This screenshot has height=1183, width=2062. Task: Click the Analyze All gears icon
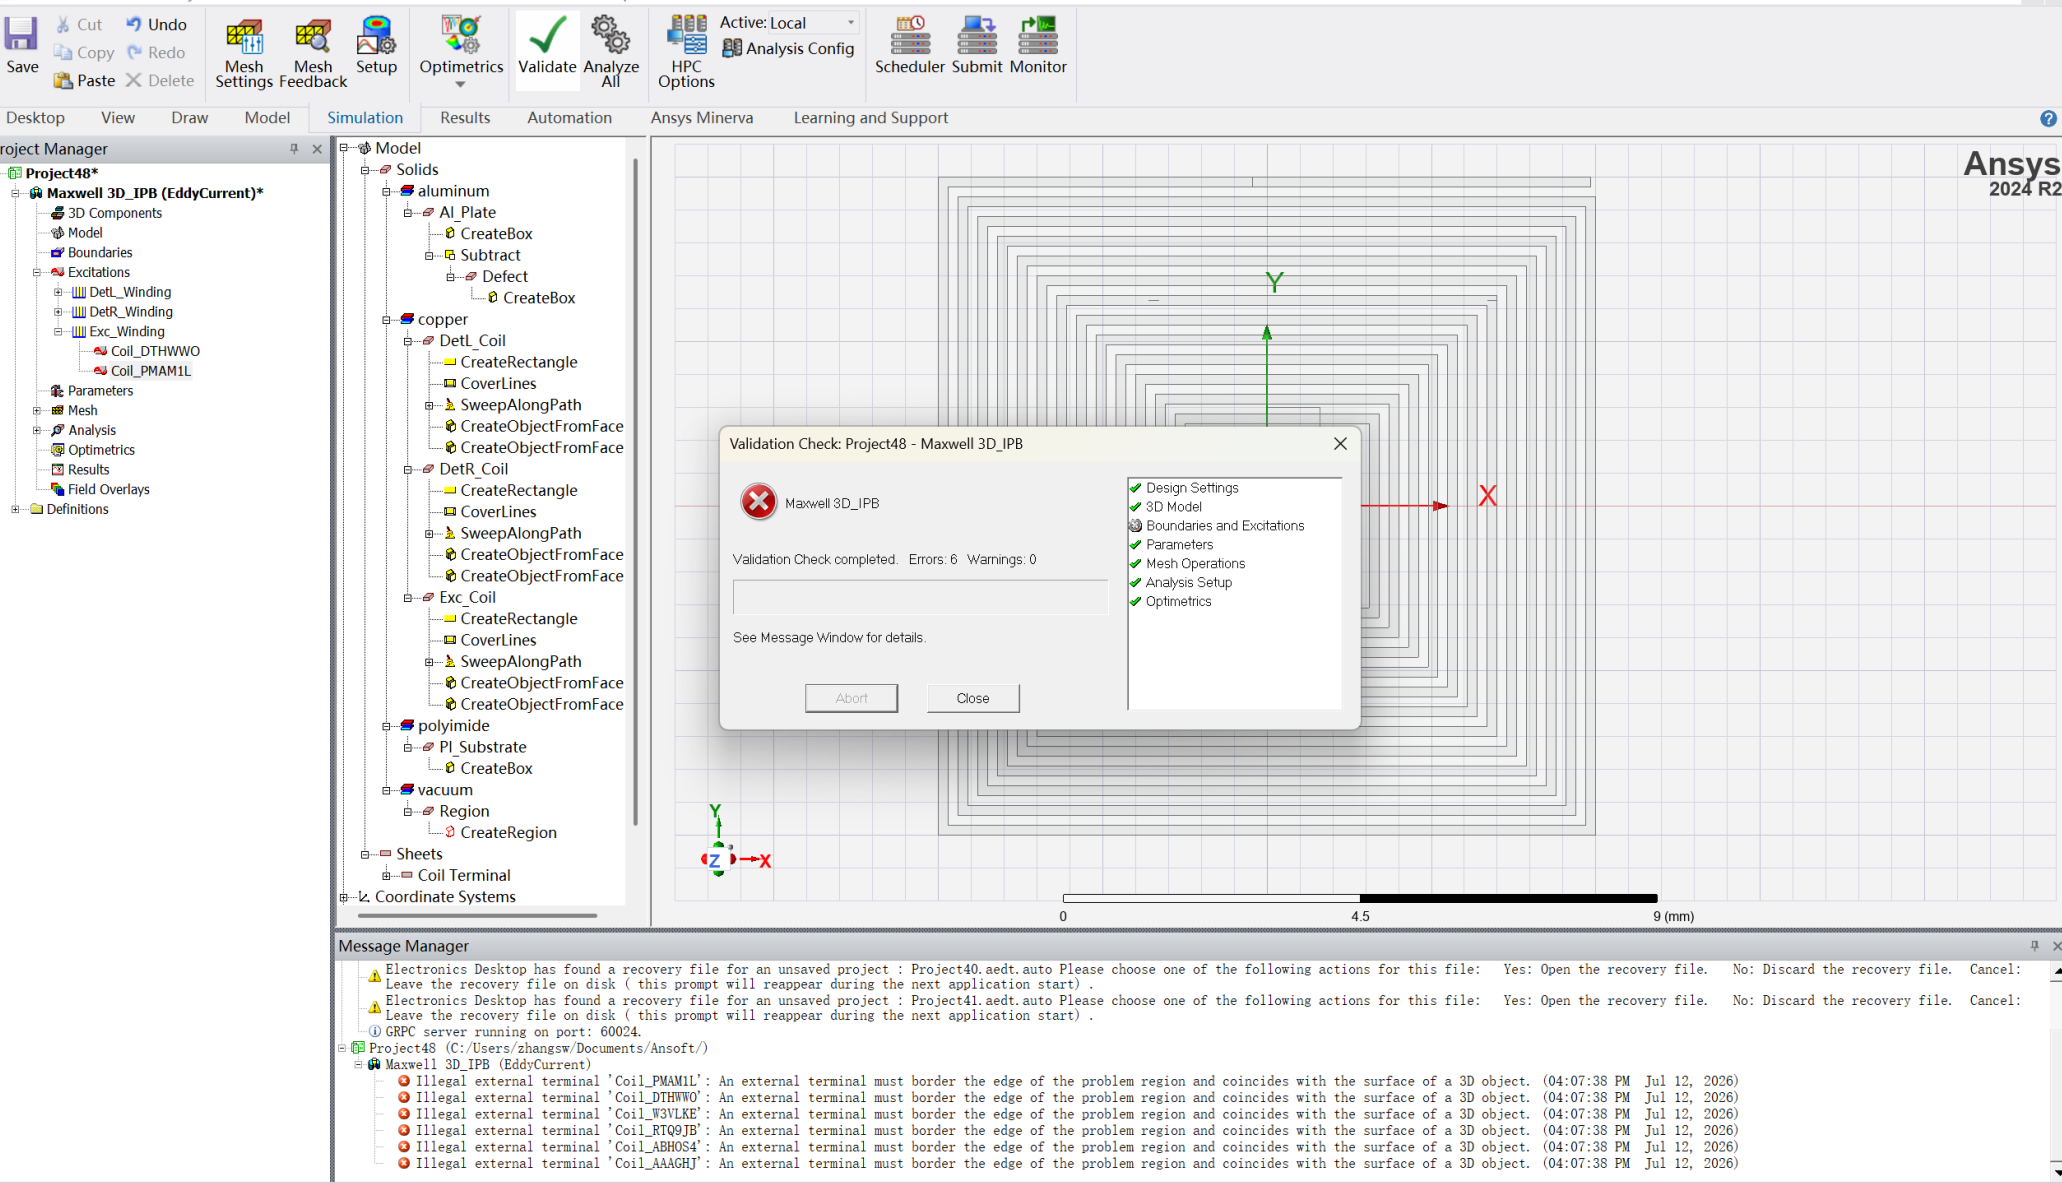[611, 35]
